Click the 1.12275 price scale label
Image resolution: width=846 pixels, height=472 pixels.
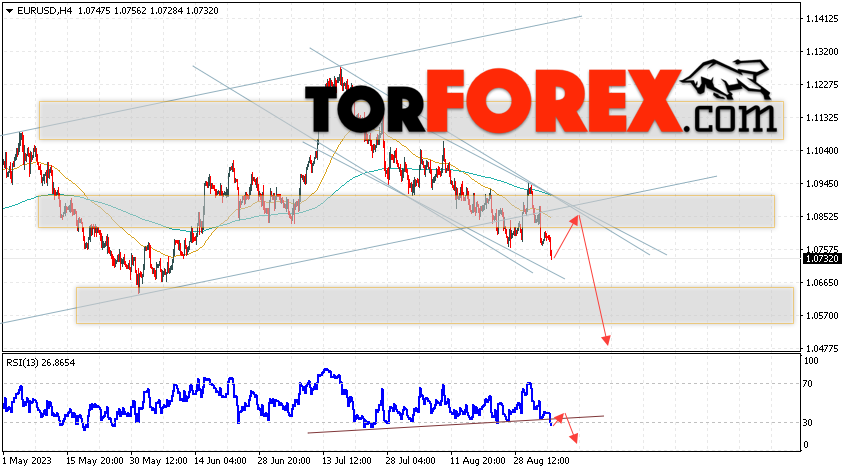(x=822, y=85)
